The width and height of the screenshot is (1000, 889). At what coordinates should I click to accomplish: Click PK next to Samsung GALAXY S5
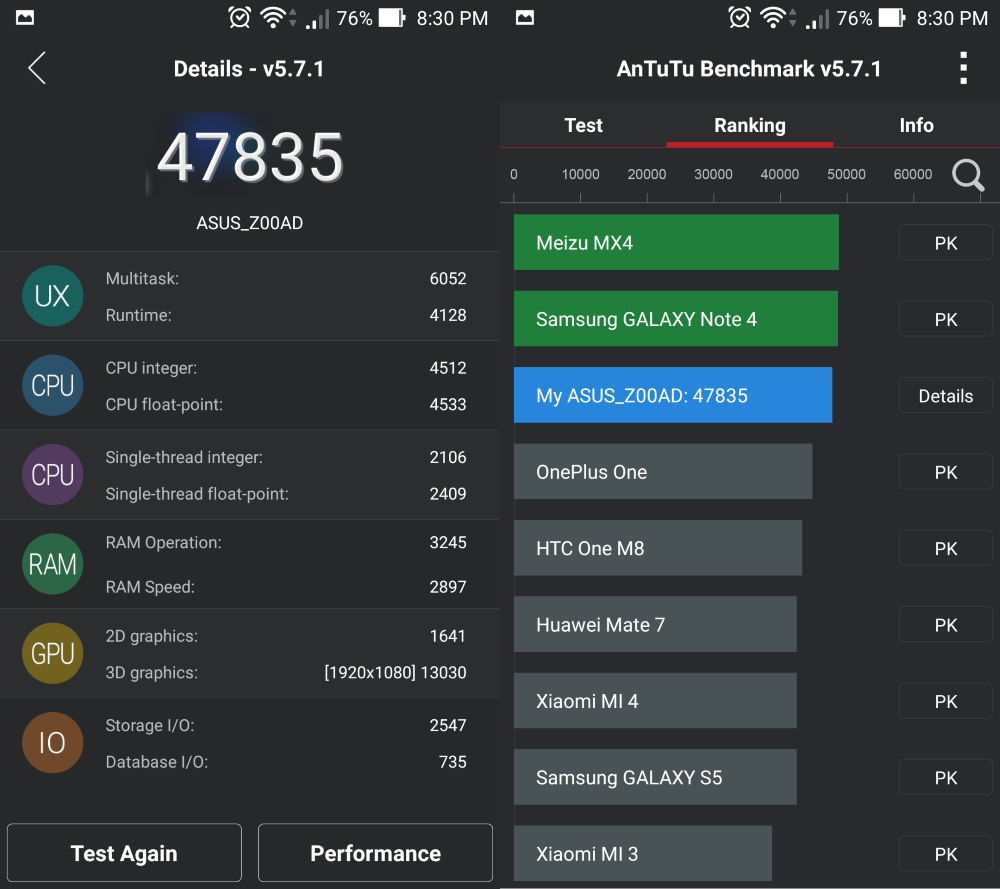tap(946, 778)
